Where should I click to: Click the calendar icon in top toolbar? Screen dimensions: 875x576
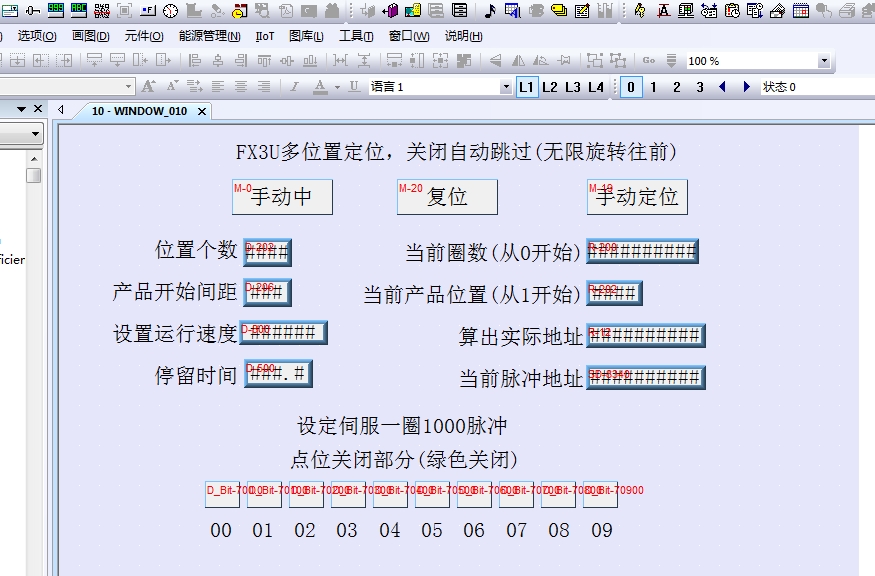802,11
